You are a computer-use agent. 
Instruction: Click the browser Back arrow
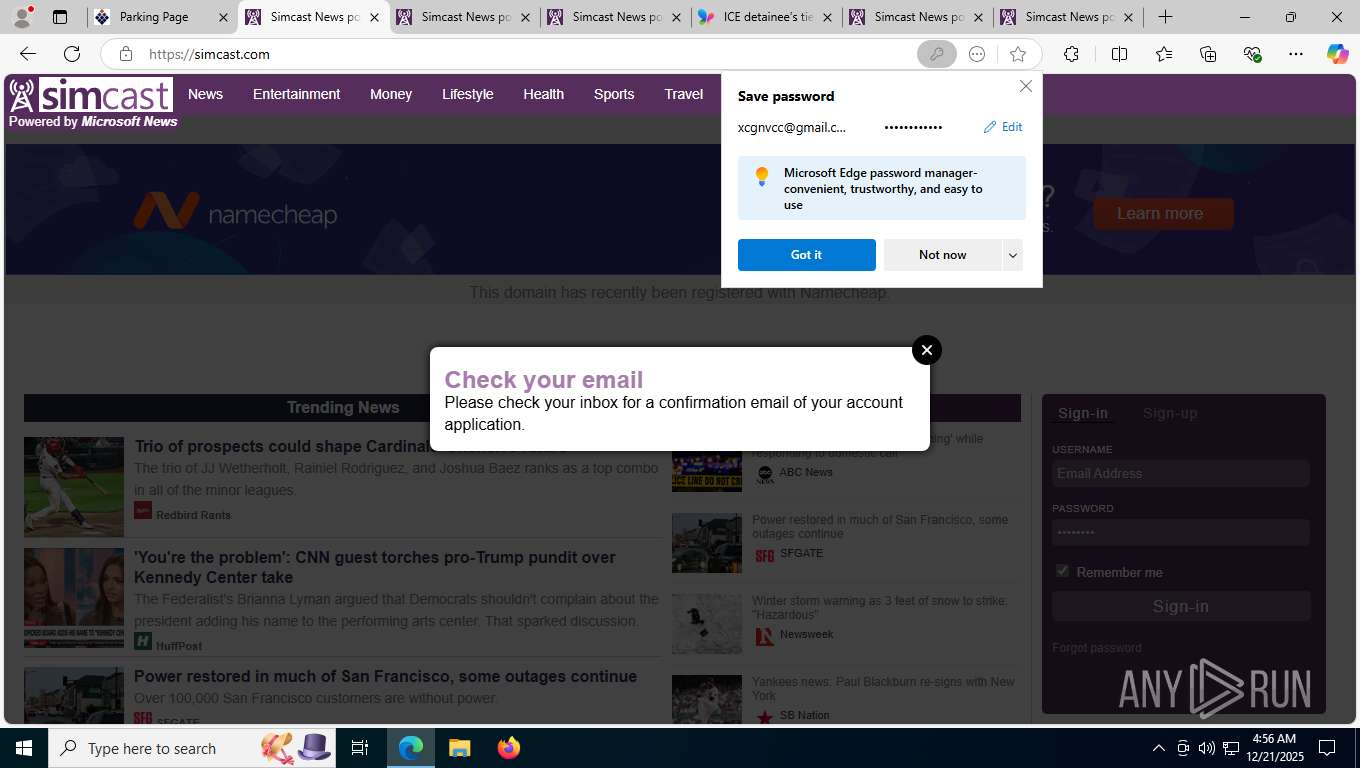click(28, 54)
